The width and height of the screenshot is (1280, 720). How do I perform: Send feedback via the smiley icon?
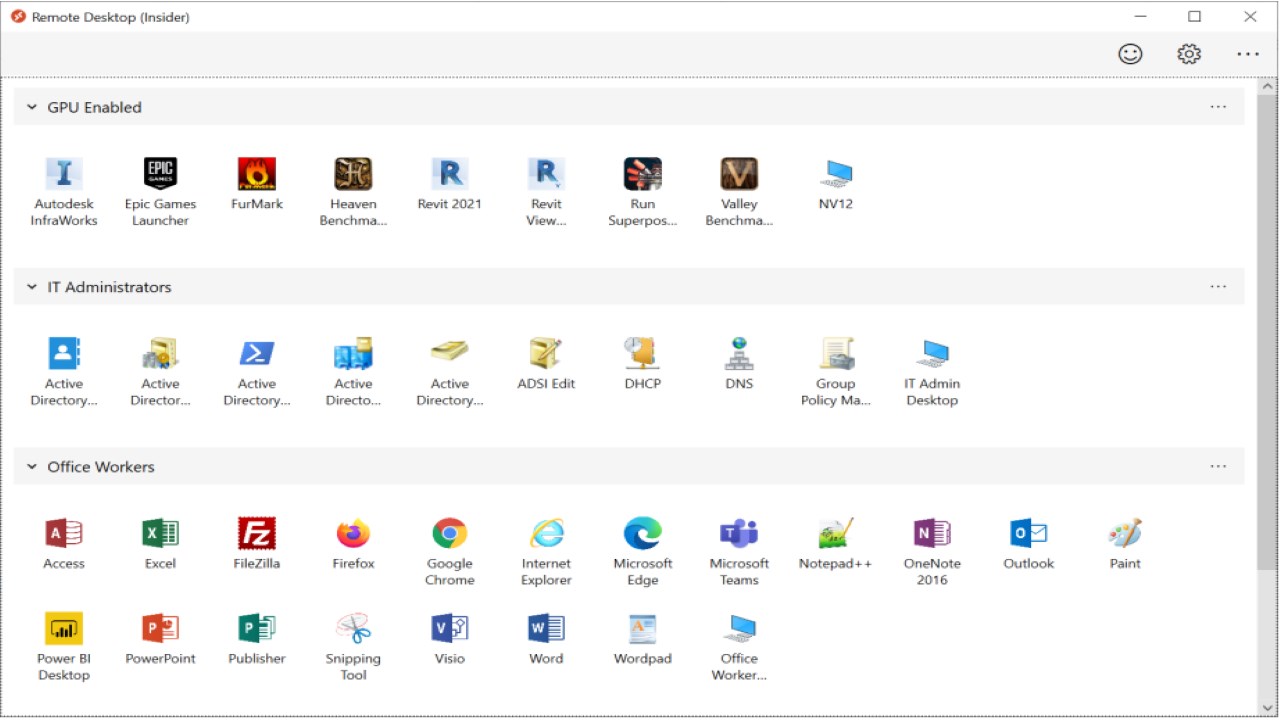coord(1130,54)
